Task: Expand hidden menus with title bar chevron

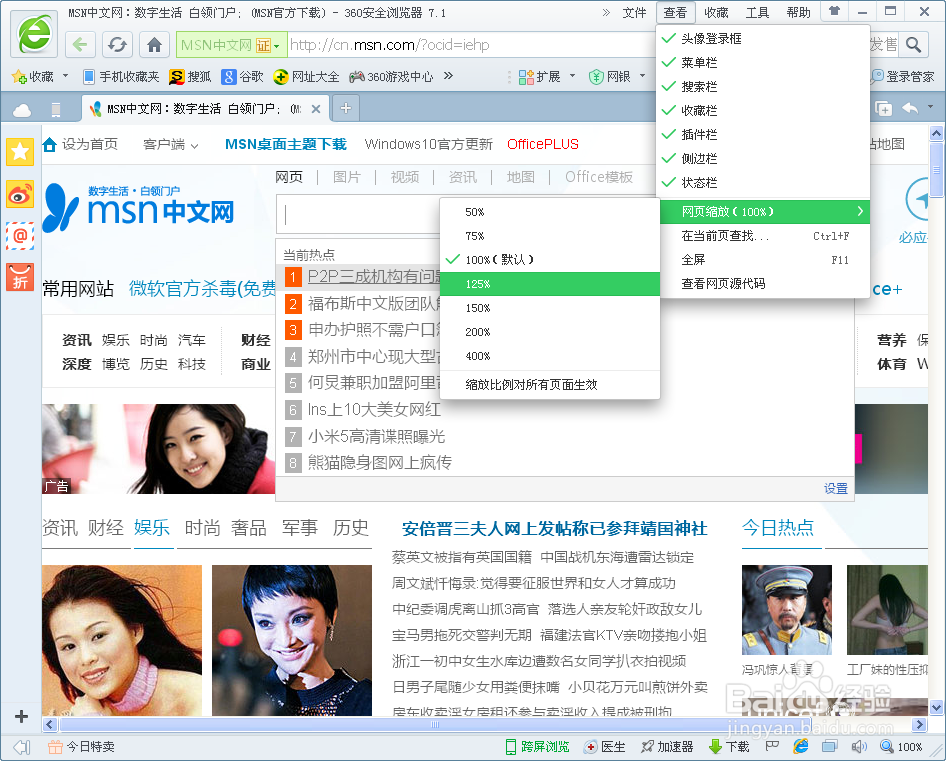Action: [x=606, y=12]
